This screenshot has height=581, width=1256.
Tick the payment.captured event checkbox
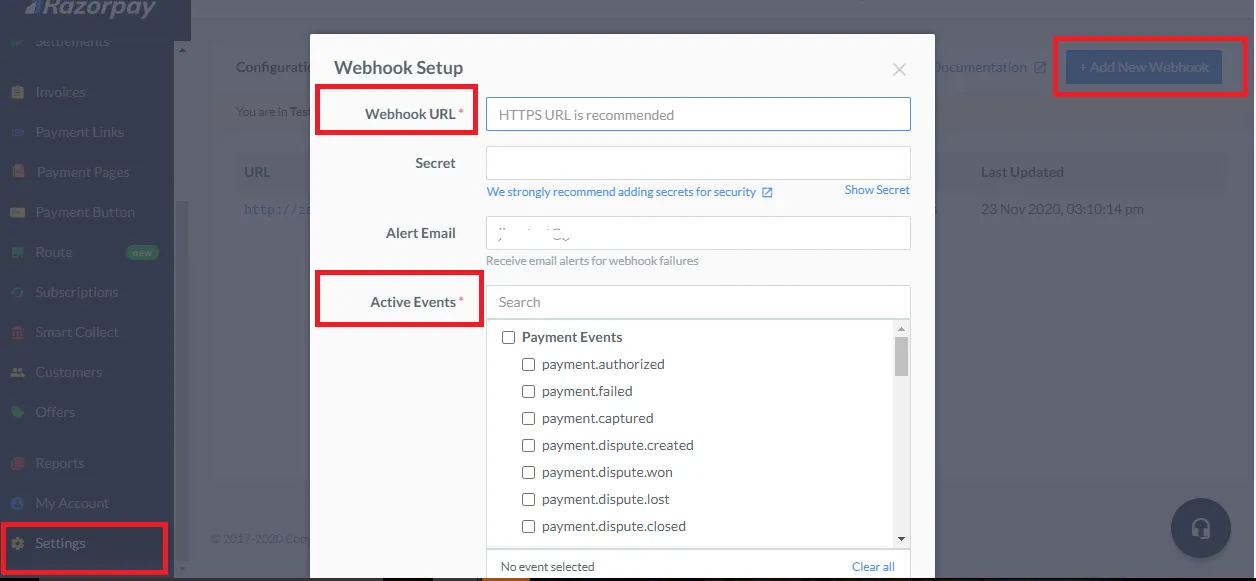pyautogui.click(x=529, y=419)
